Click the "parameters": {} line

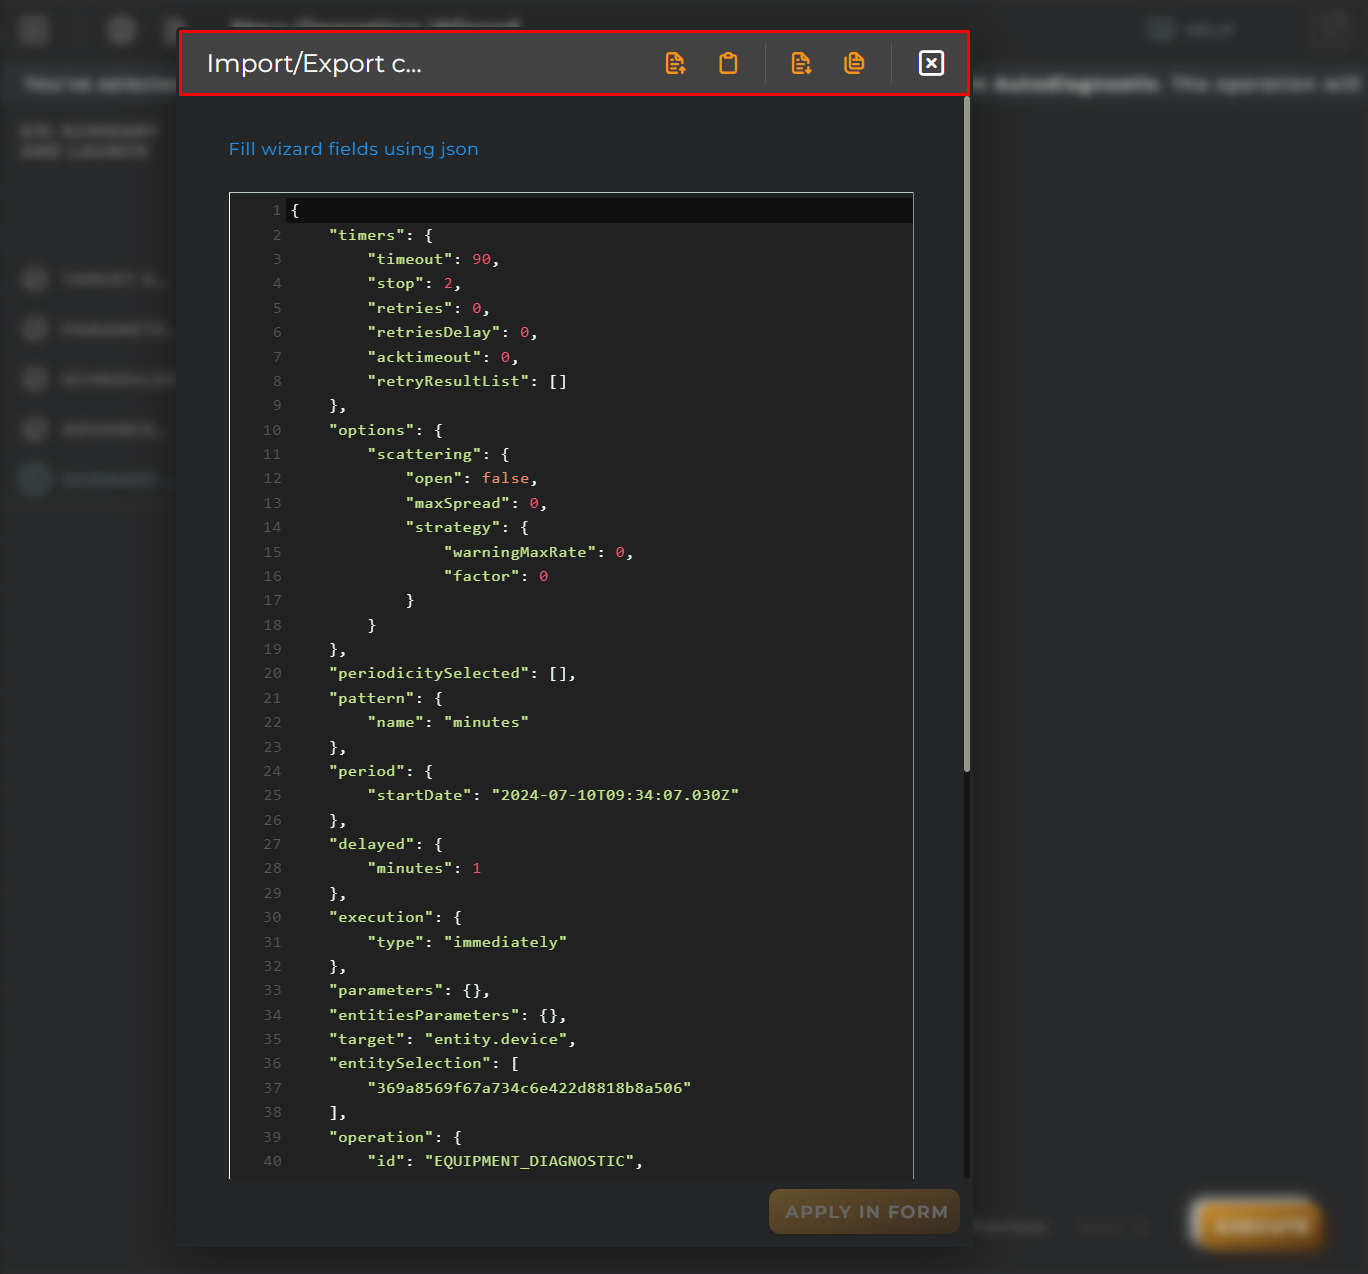coord(409,990)
